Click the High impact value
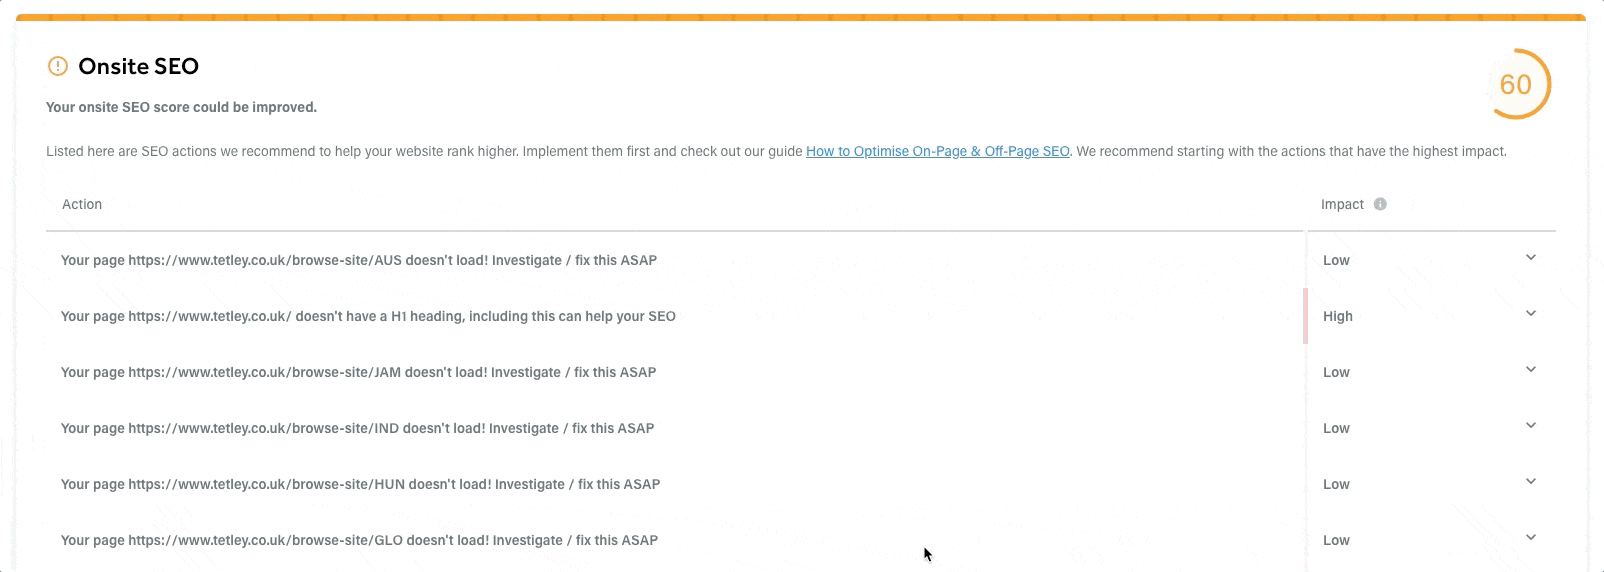 click(1338, 316)
